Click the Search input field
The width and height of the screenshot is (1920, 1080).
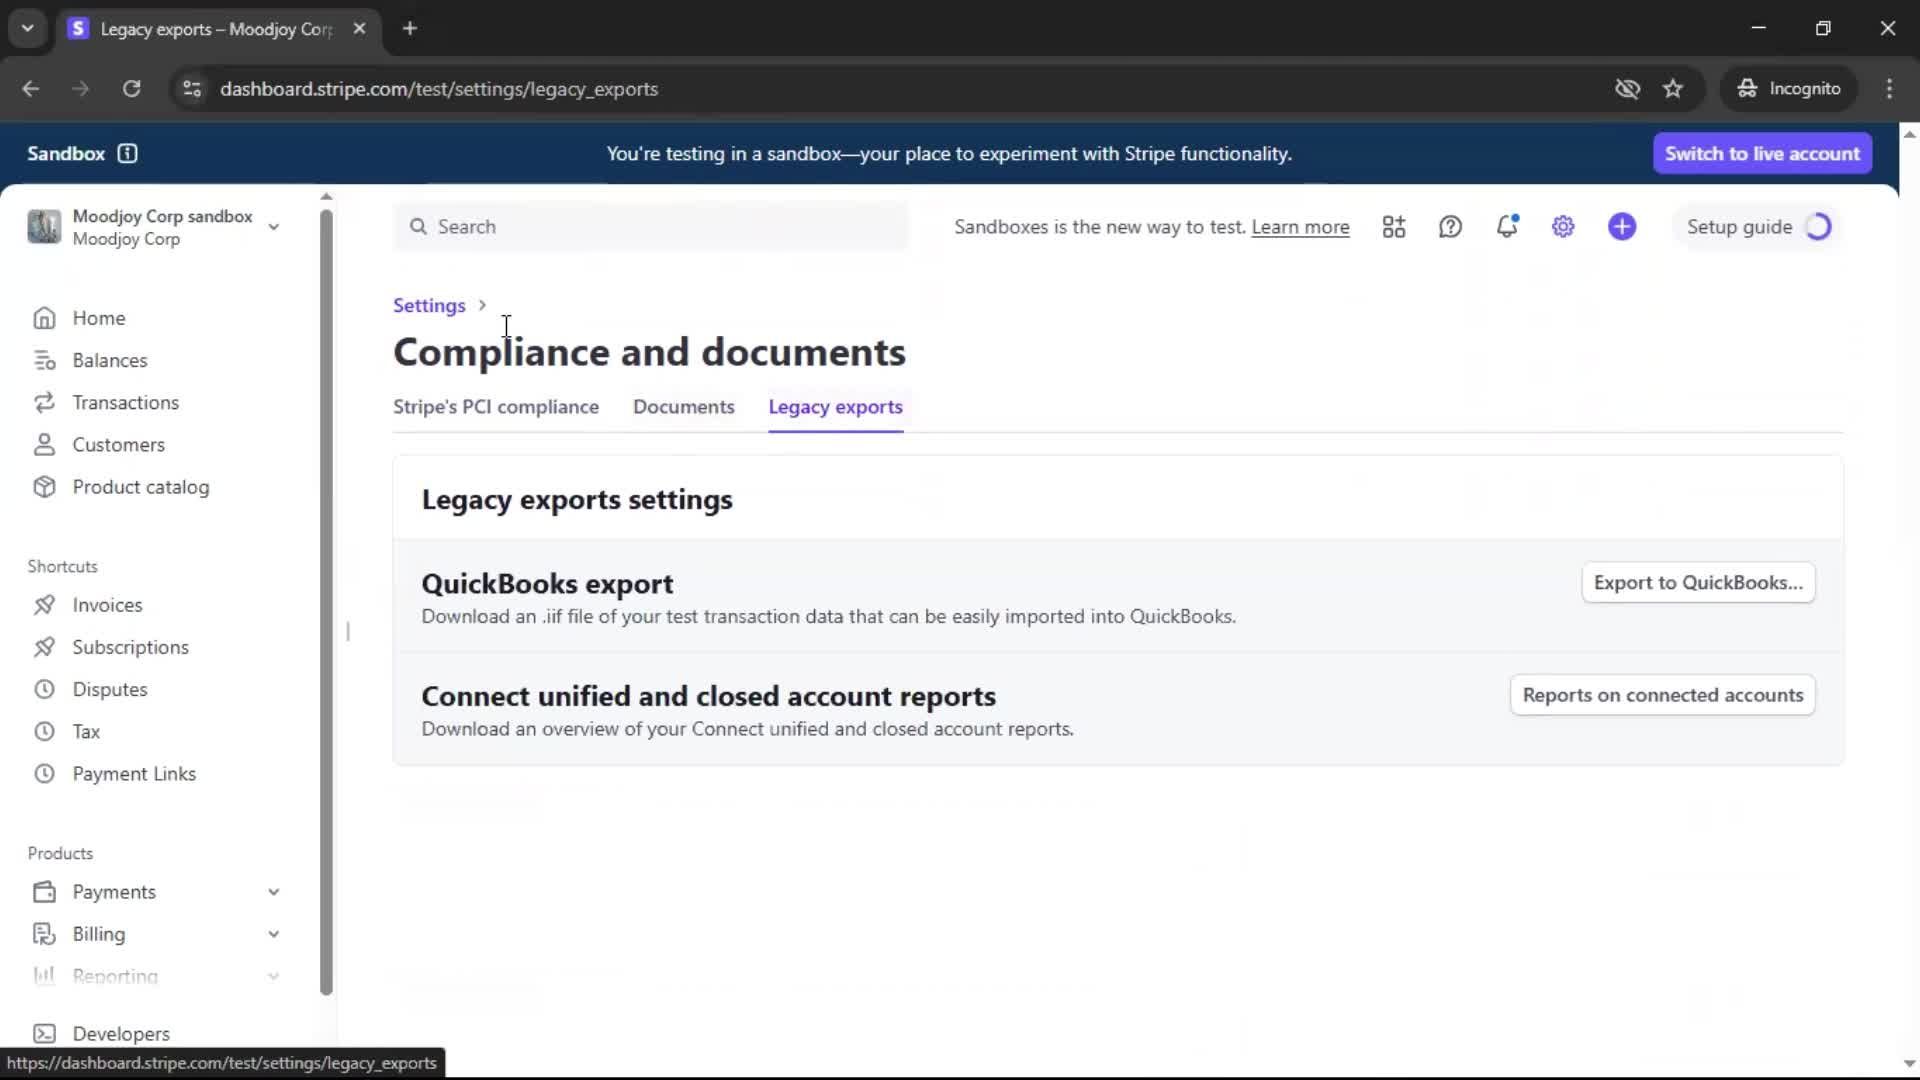pos(650,227)
